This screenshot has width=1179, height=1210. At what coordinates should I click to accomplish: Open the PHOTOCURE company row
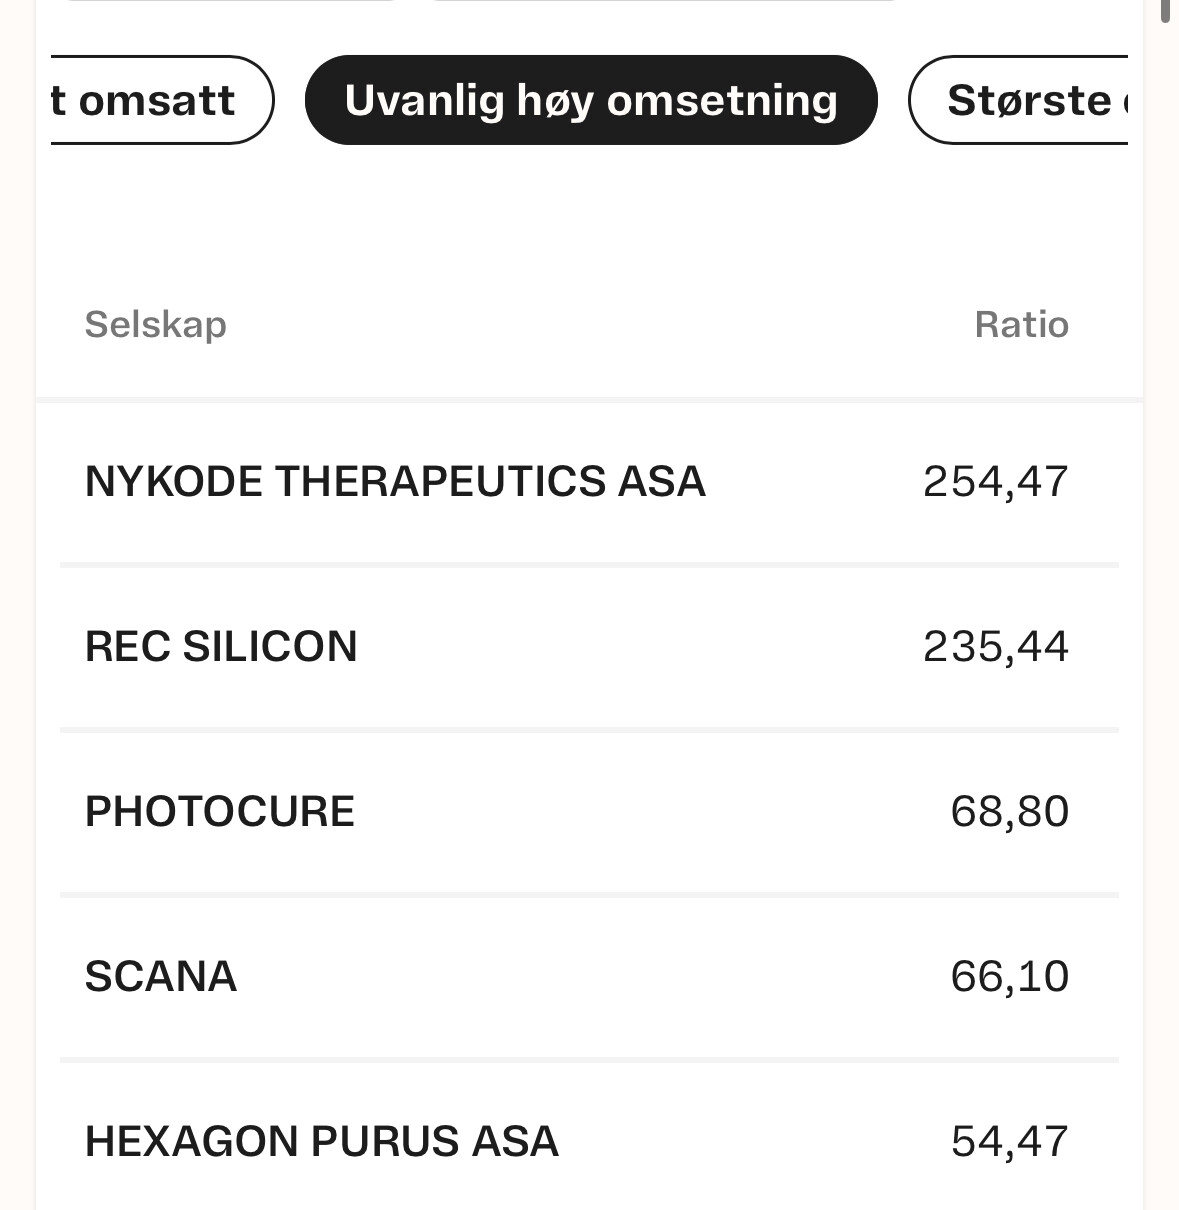(x=589, y=812)
